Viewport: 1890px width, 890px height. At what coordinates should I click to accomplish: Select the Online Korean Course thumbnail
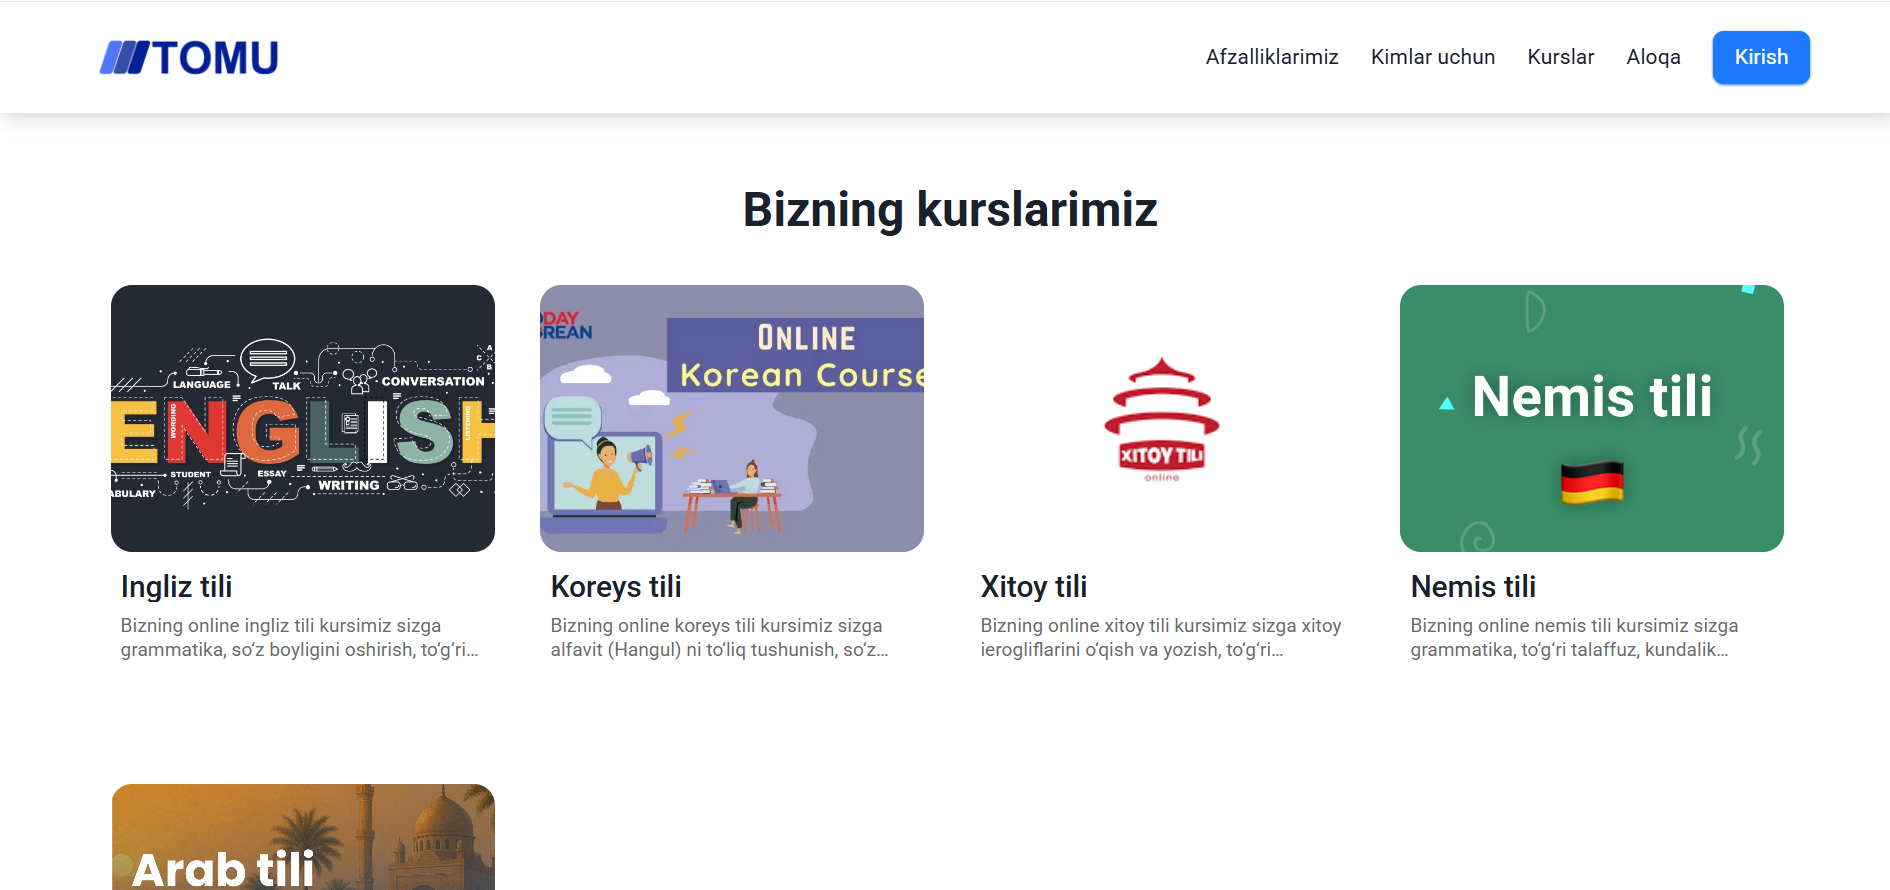point(732,418)
